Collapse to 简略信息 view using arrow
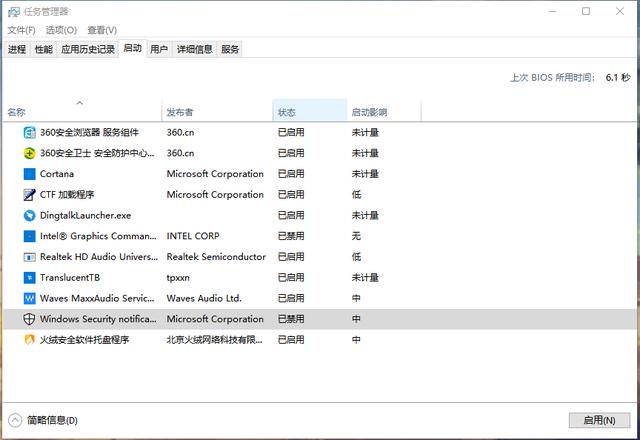The image size is (640, 440). [15, 420]
